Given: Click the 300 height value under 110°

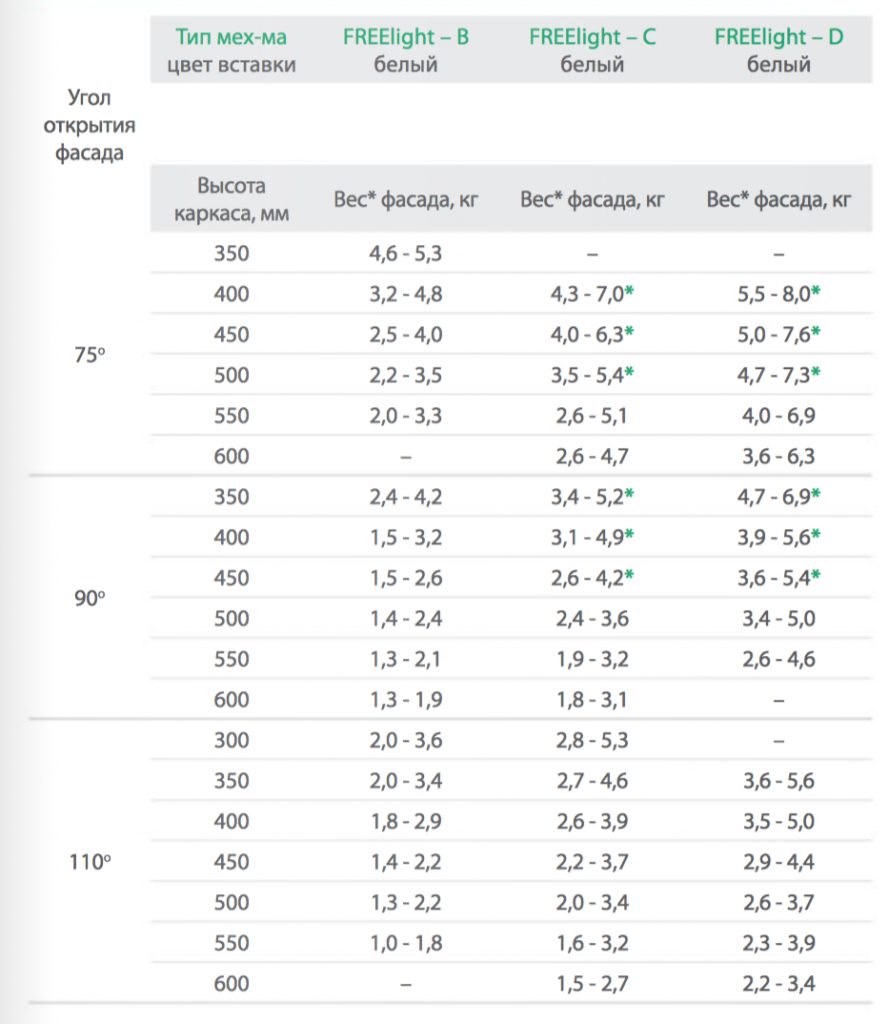Looking at the screenshot, I should click(231, 741).
